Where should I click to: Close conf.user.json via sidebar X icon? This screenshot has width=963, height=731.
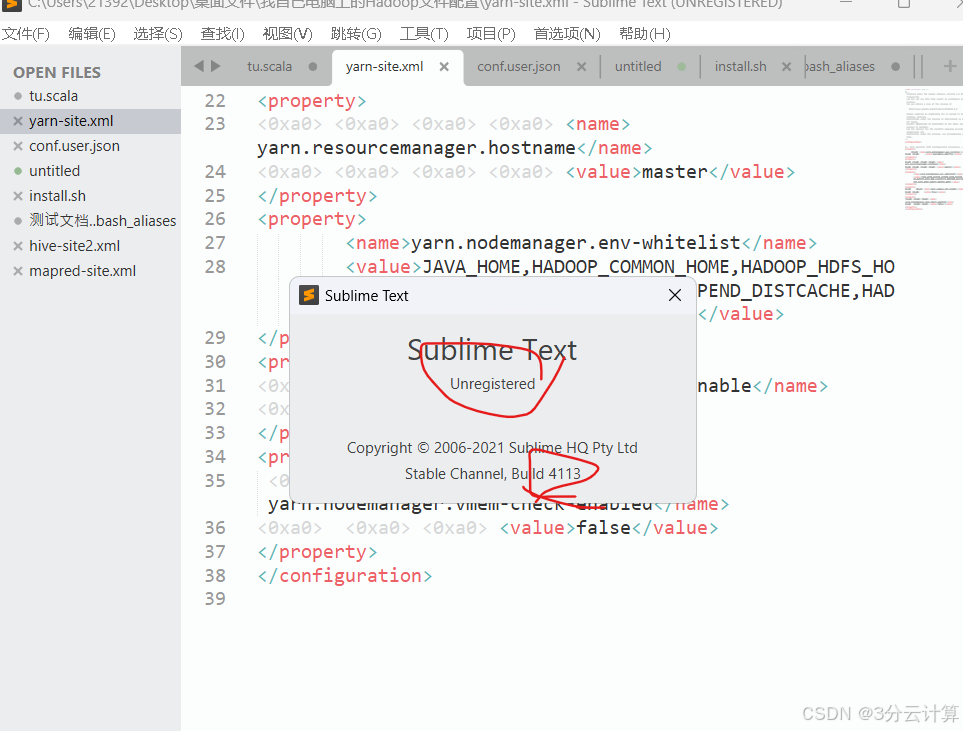coord(18,146)
